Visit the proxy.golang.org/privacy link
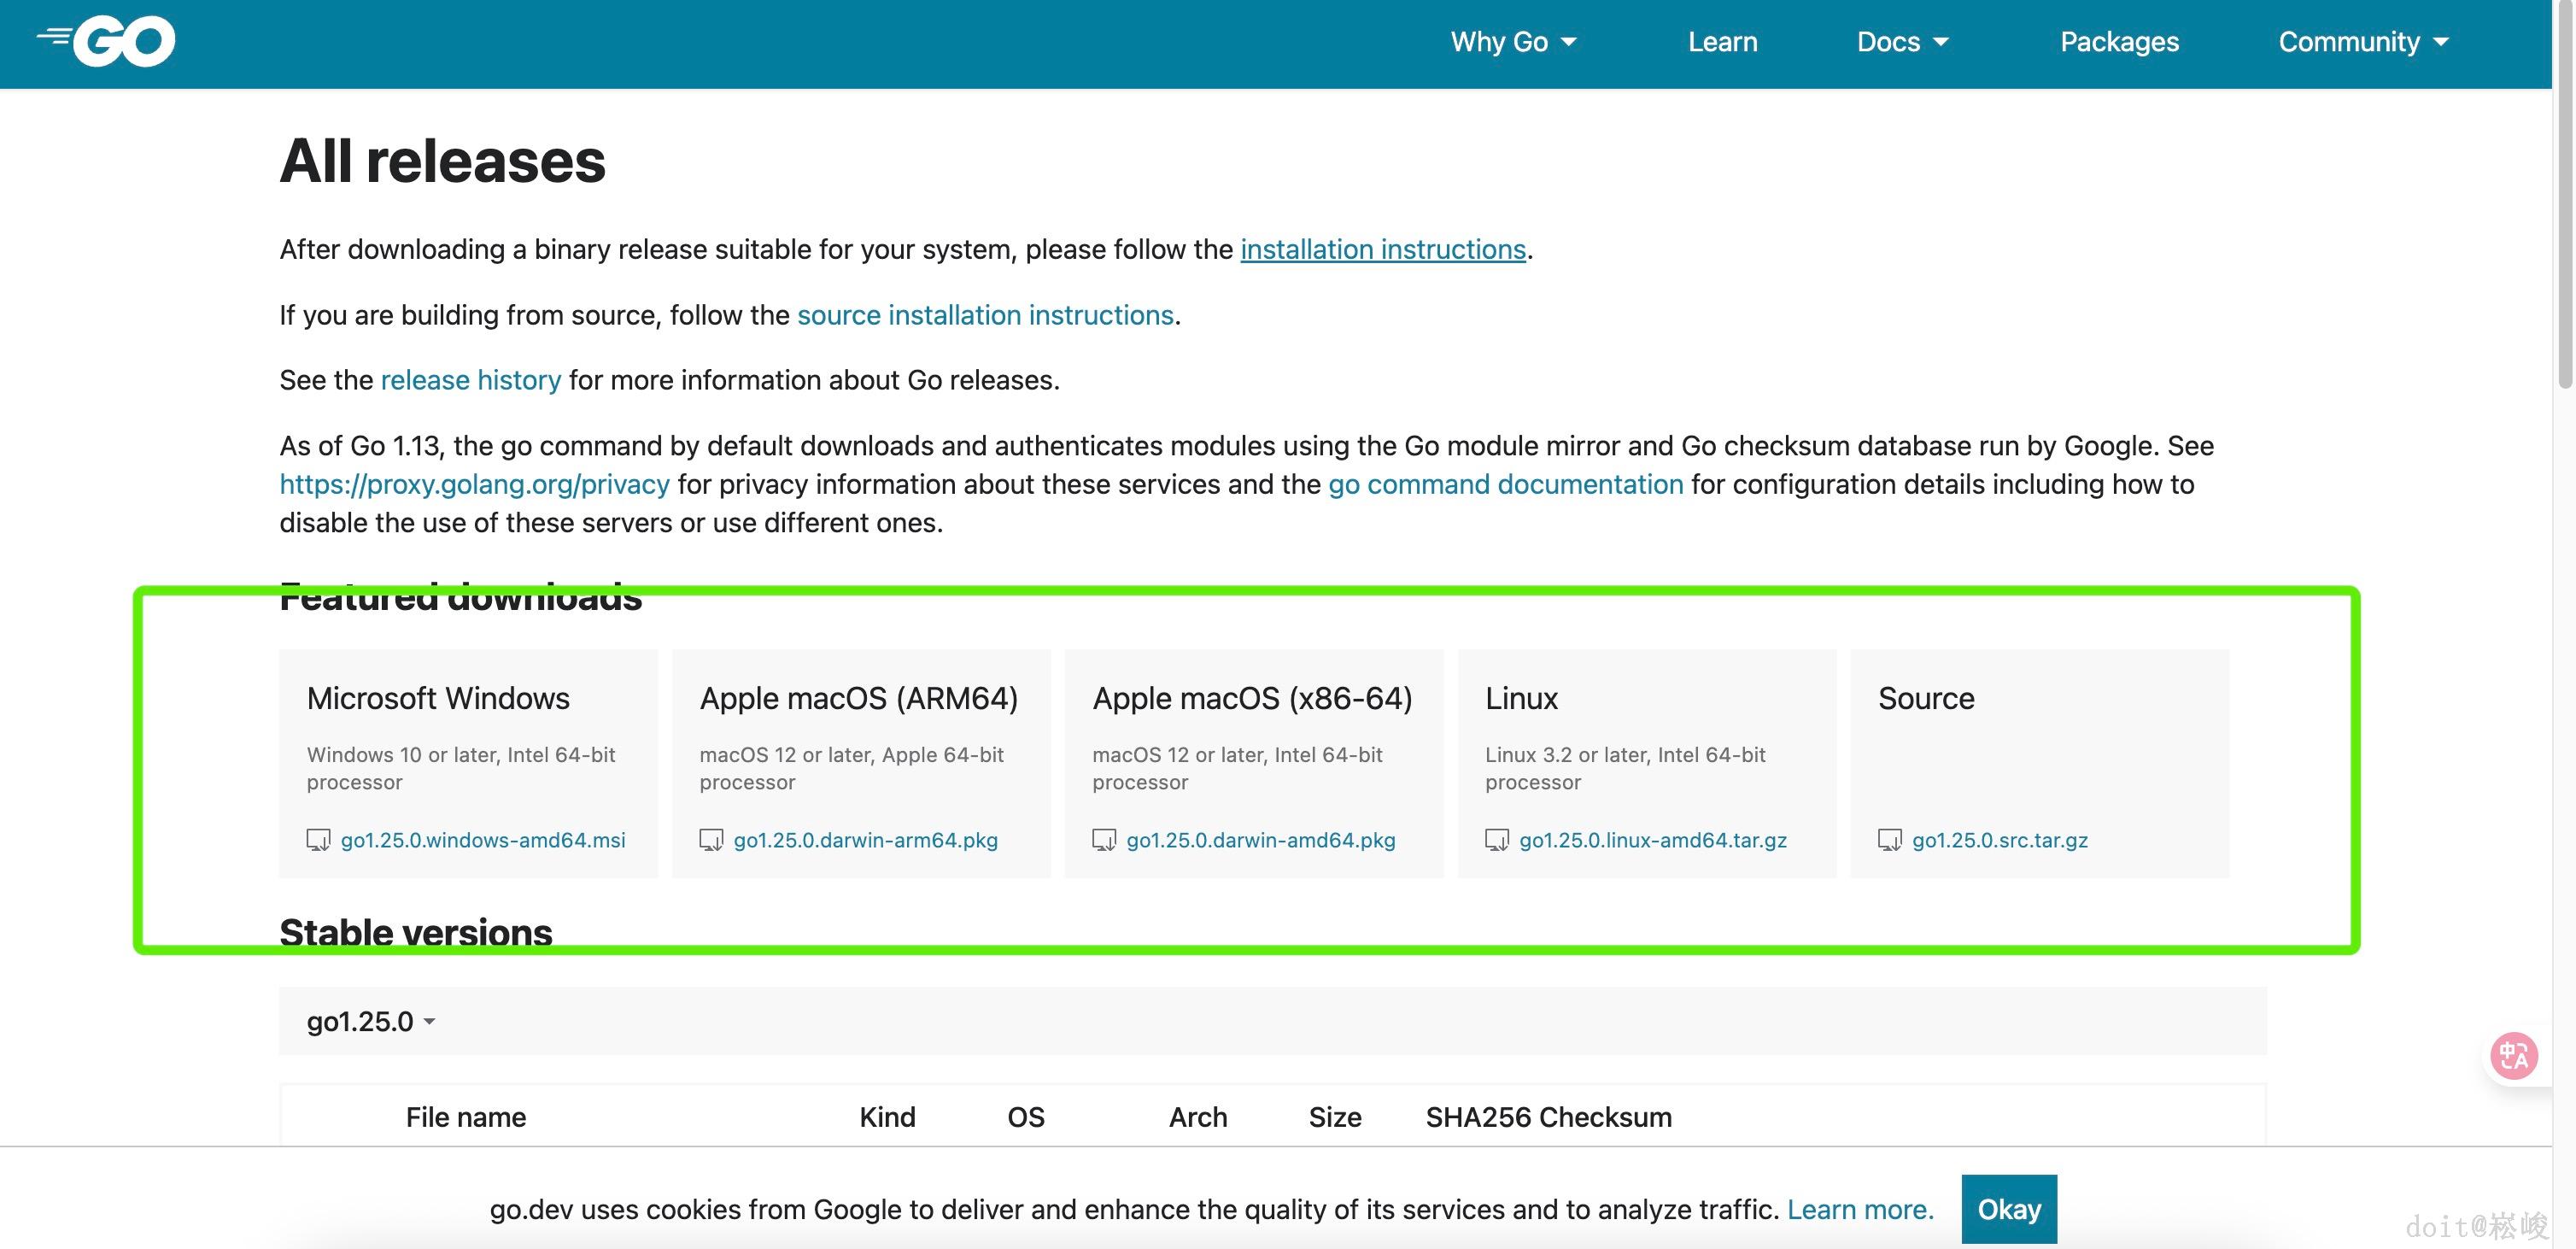2576x1249 pixels. (474, 484)
